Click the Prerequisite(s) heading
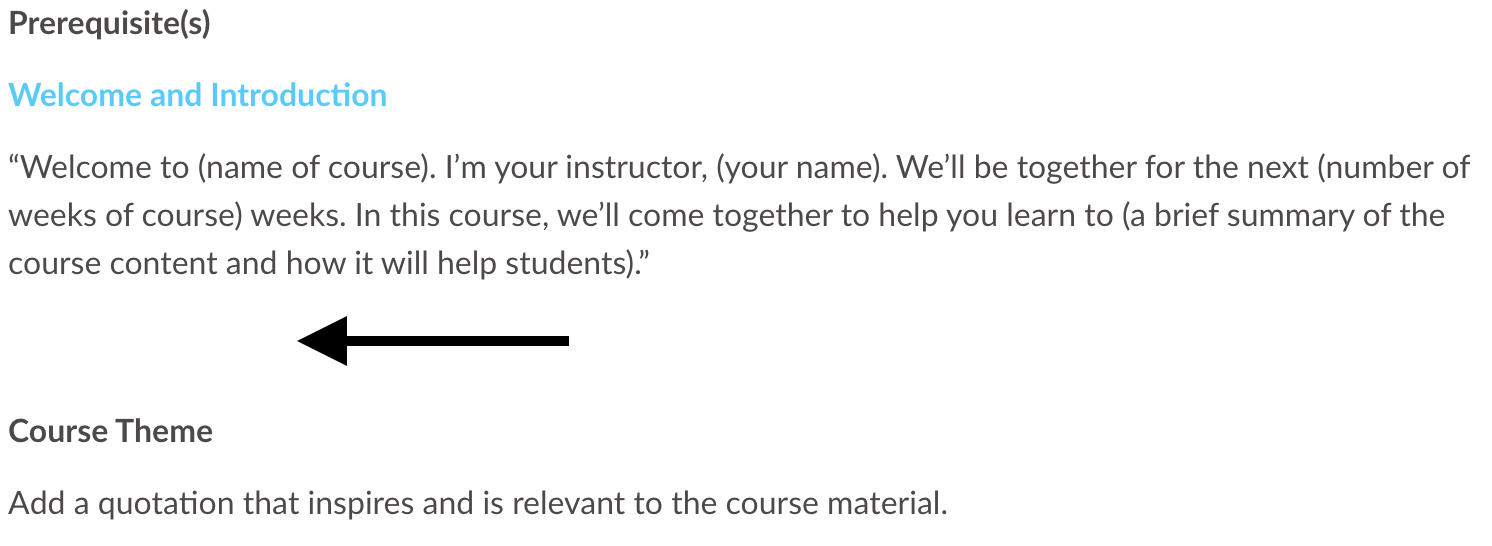Image resolution: width=1492 pixels, height=546 pixels. pos(109,24)
